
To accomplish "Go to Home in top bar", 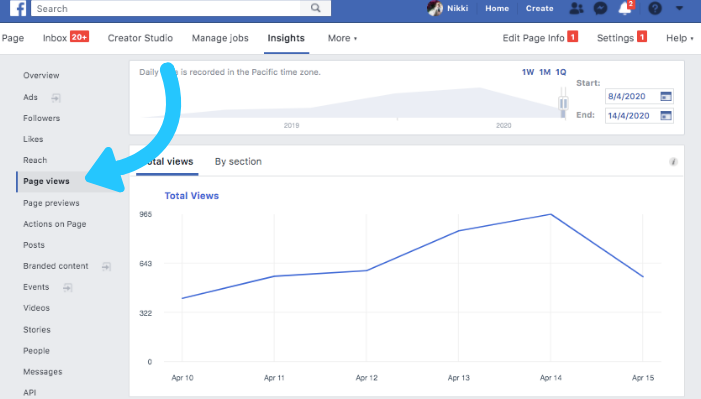I will coord(497,8).
